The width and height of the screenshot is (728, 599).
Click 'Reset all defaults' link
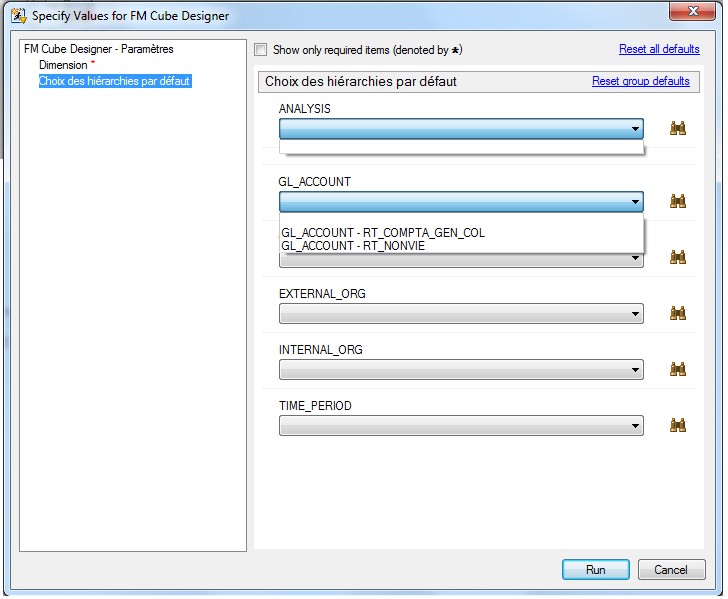coord(659,49)
